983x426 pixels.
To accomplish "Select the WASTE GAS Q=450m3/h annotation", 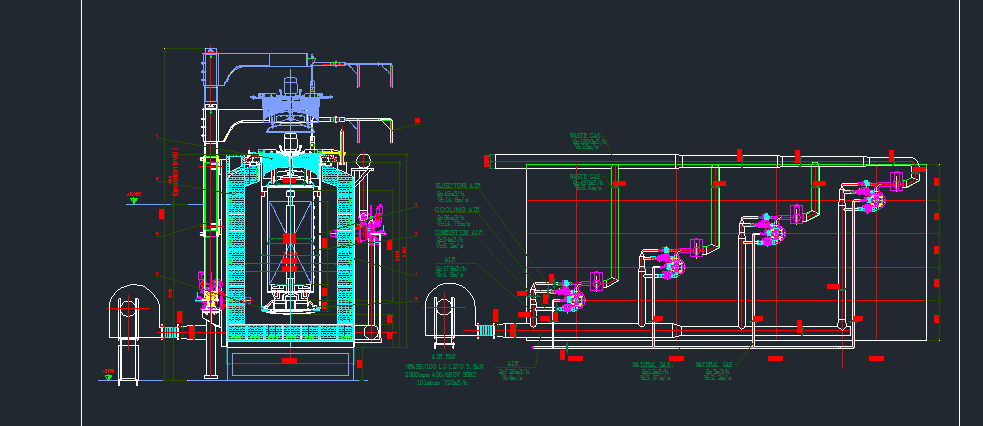I will tap(589, 182).
